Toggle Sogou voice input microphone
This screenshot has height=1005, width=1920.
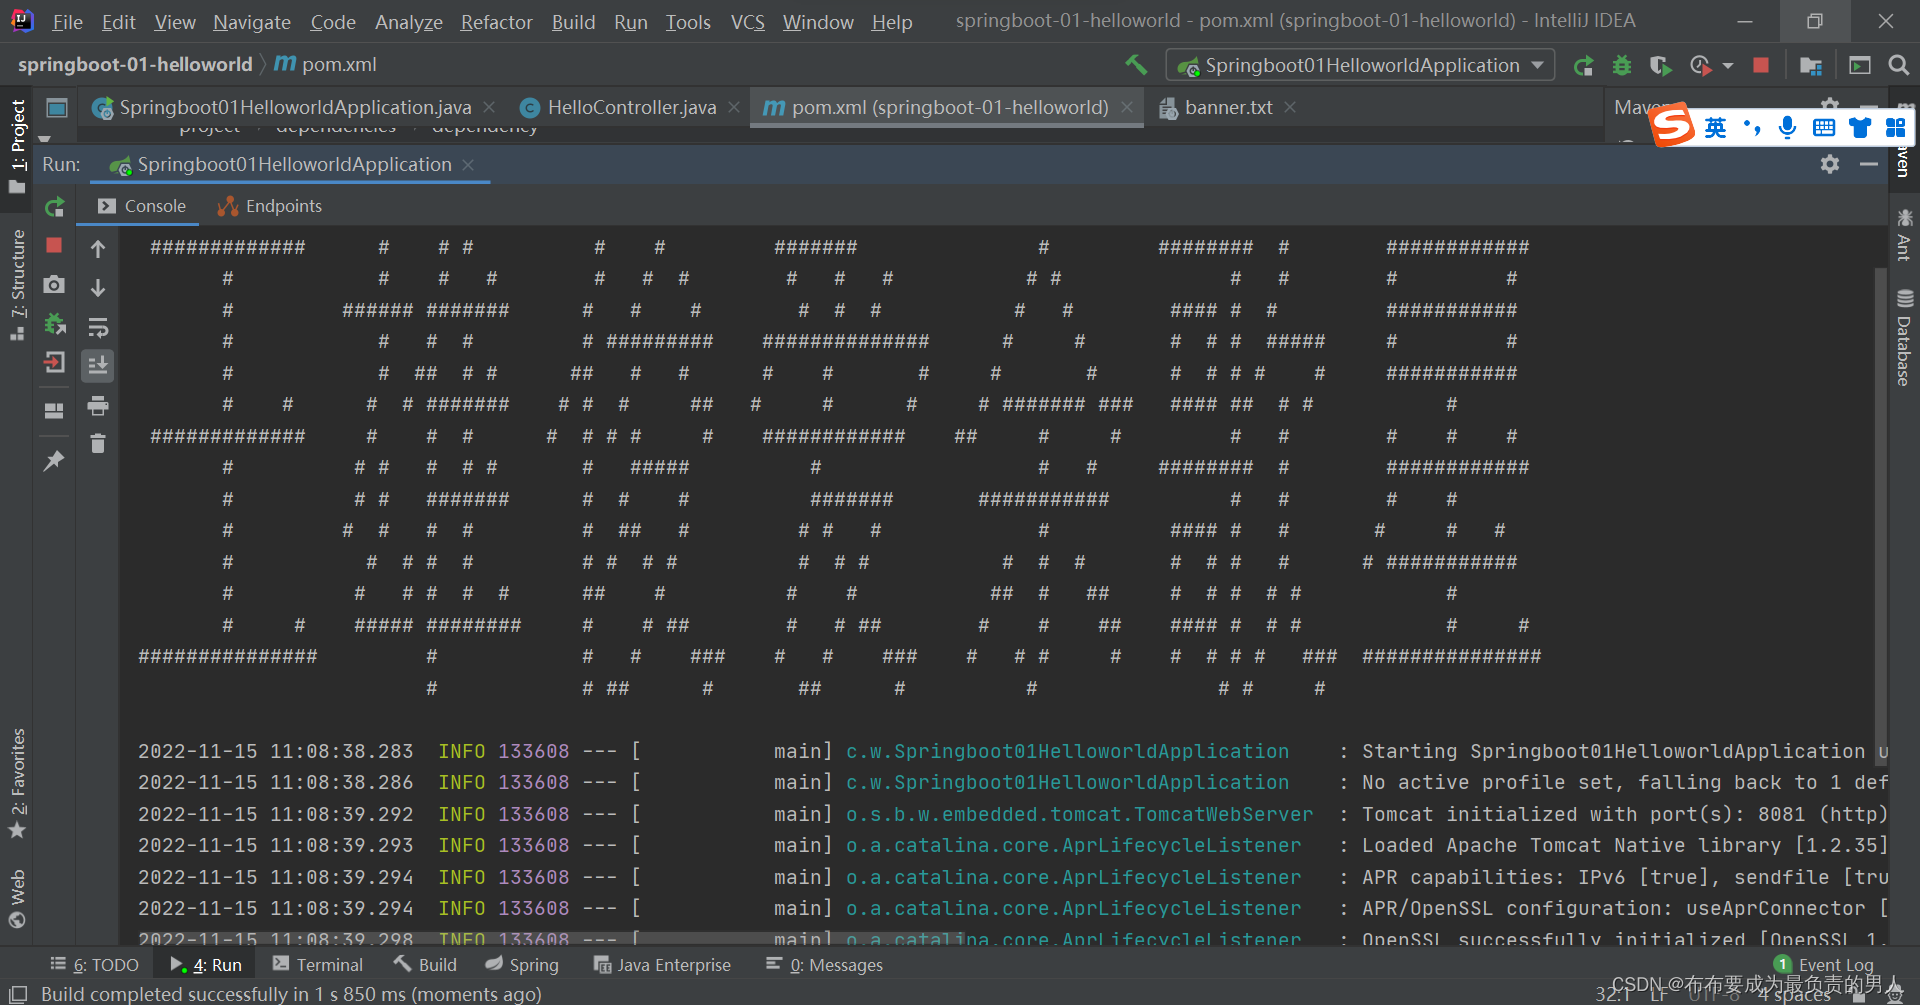point(1788,127)
